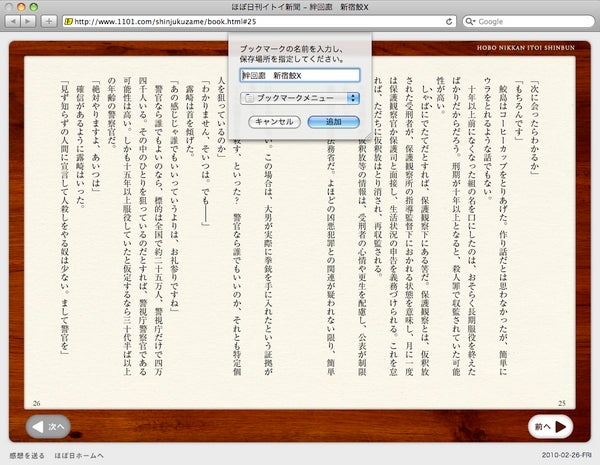Focus the URL address bar
The image size is (600, 465).
point(250,20)
